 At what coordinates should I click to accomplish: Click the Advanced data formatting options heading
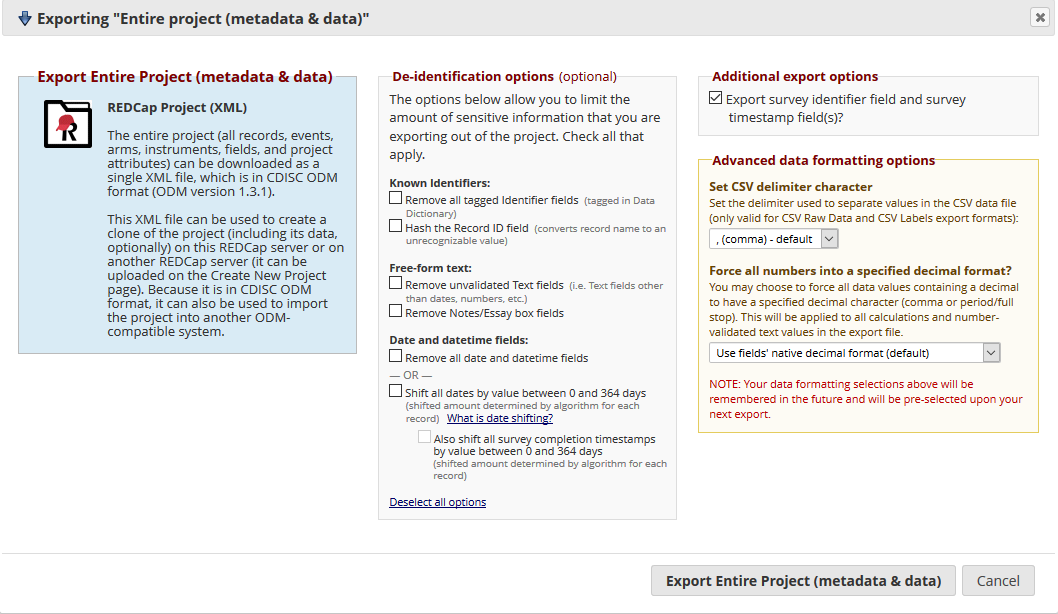click(x=823, y=161)
